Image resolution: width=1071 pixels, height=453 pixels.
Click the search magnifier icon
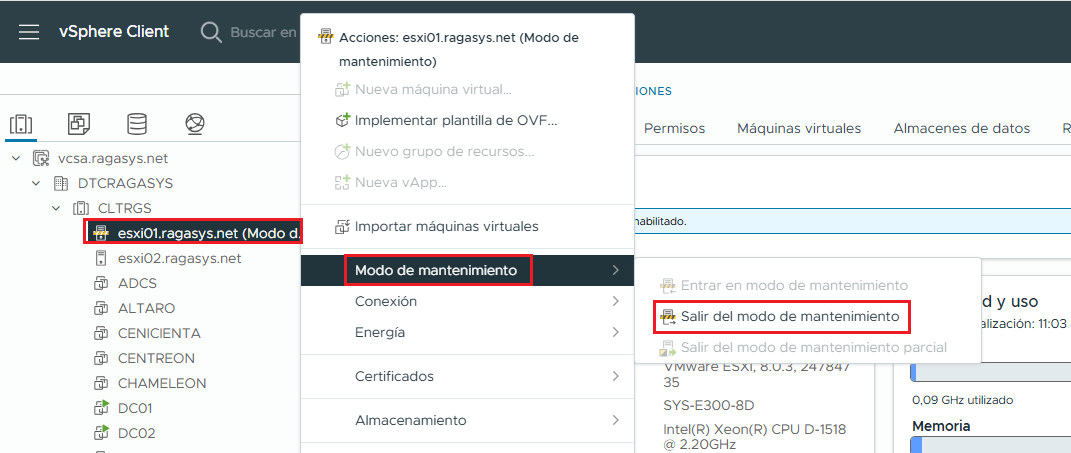[x=211, y=32]
